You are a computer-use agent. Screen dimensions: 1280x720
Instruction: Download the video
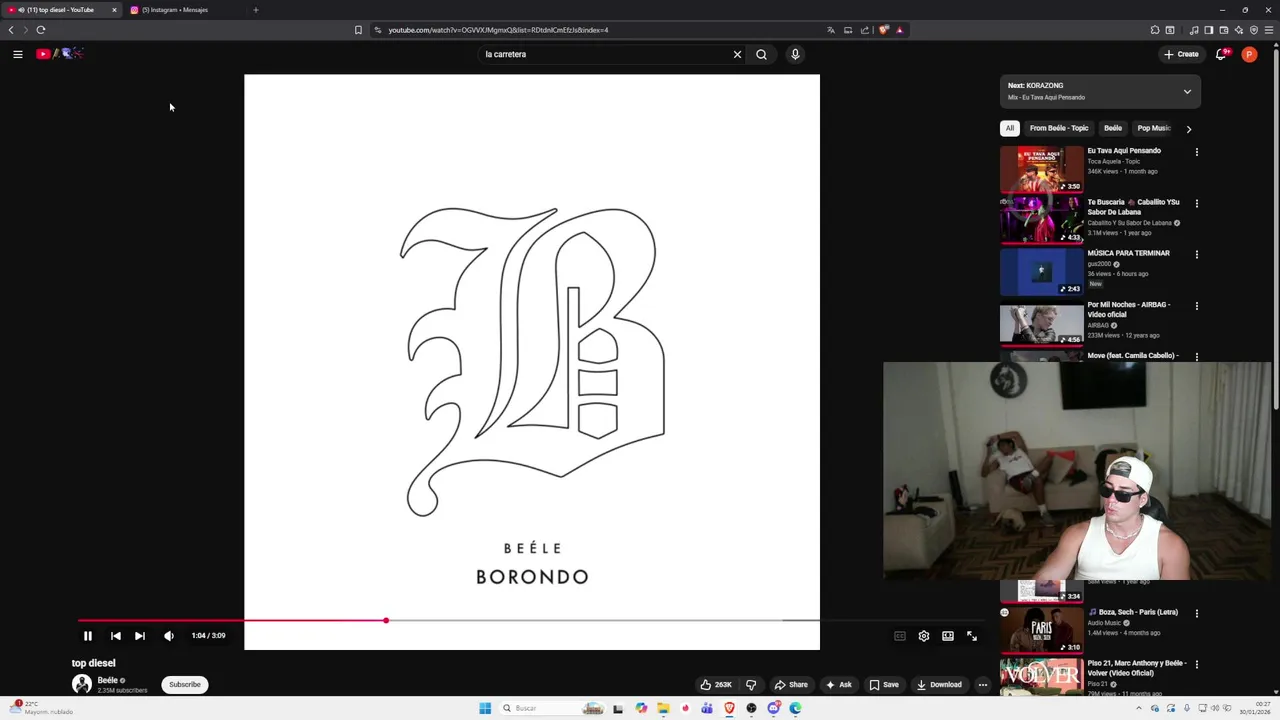coord(939,685)
